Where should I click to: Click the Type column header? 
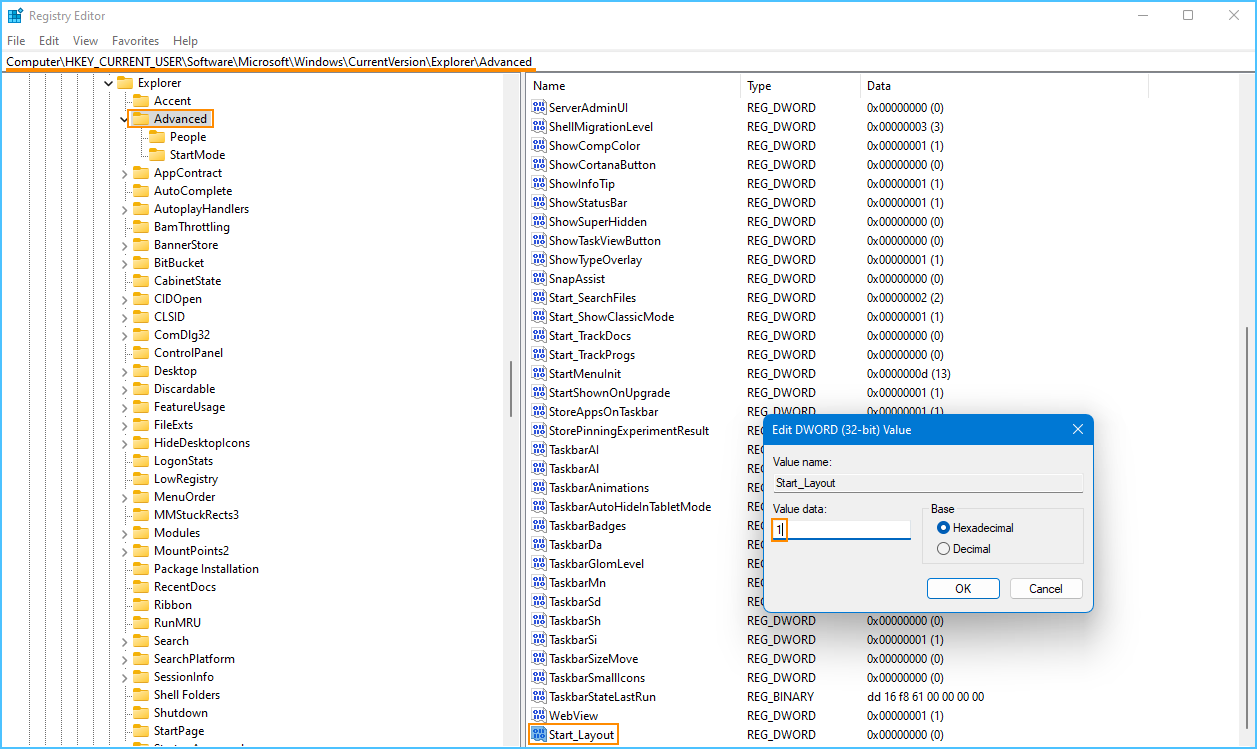click(x=800, y=86)
